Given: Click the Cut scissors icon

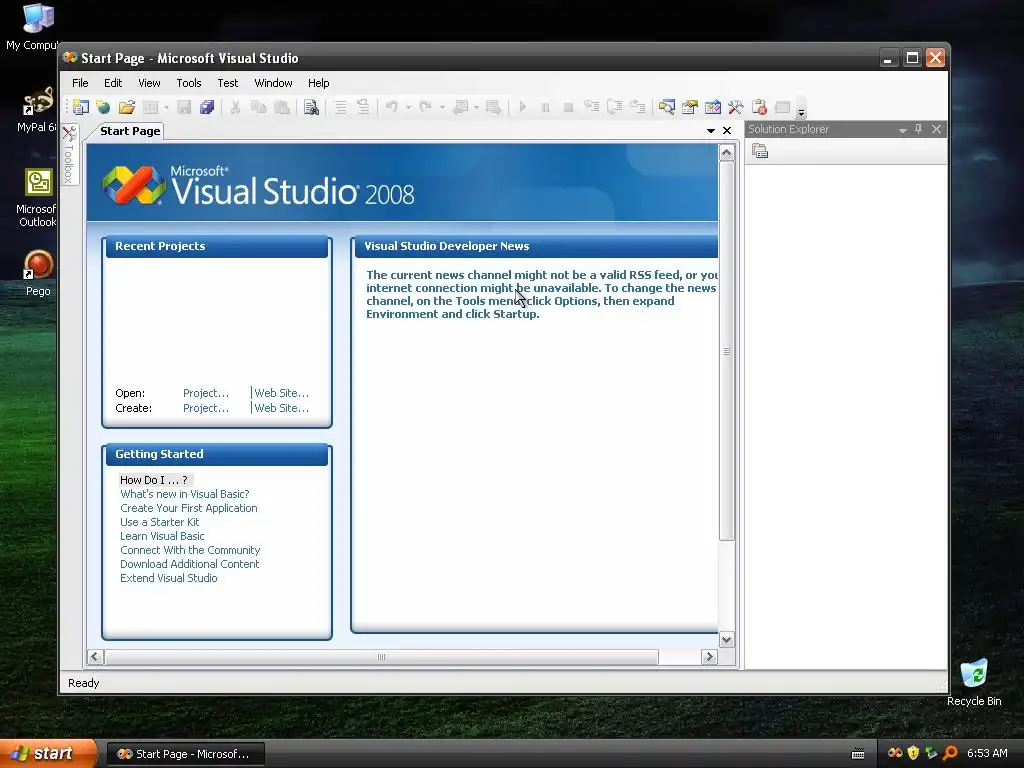Looking at the screenshot, I should pos(235,107).
